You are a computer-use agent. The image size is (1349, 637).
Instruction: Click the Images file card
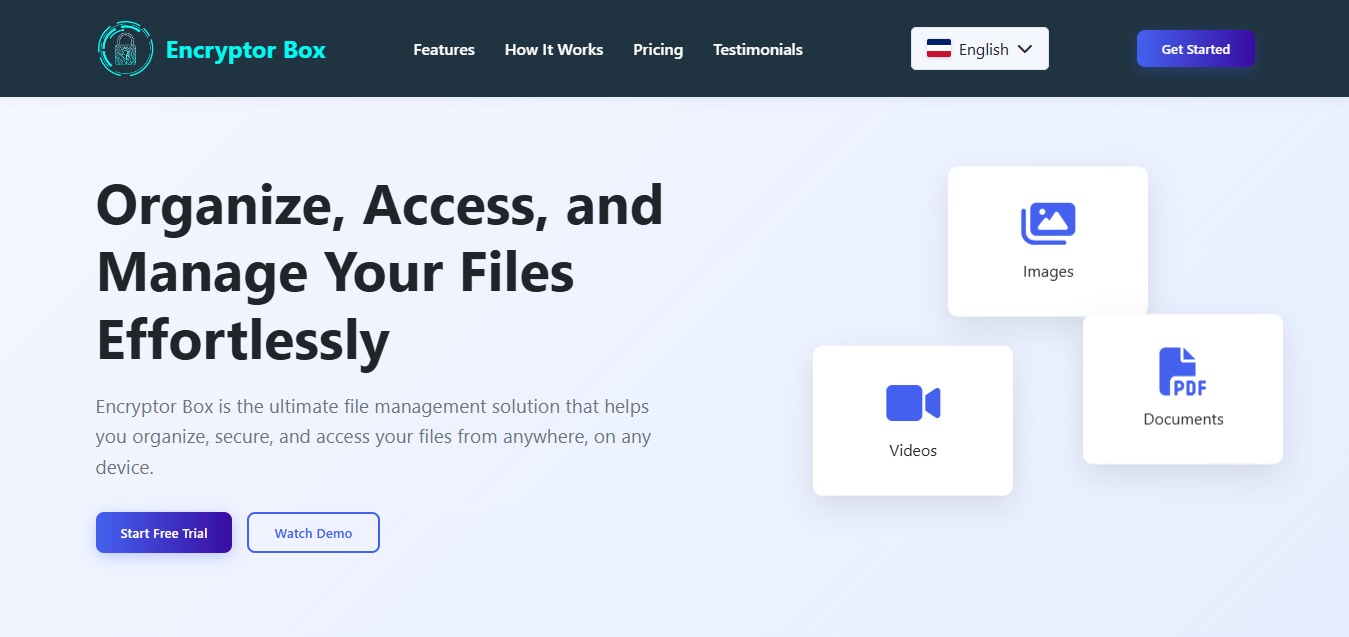pyautogui.click(x=1047, y=241)
